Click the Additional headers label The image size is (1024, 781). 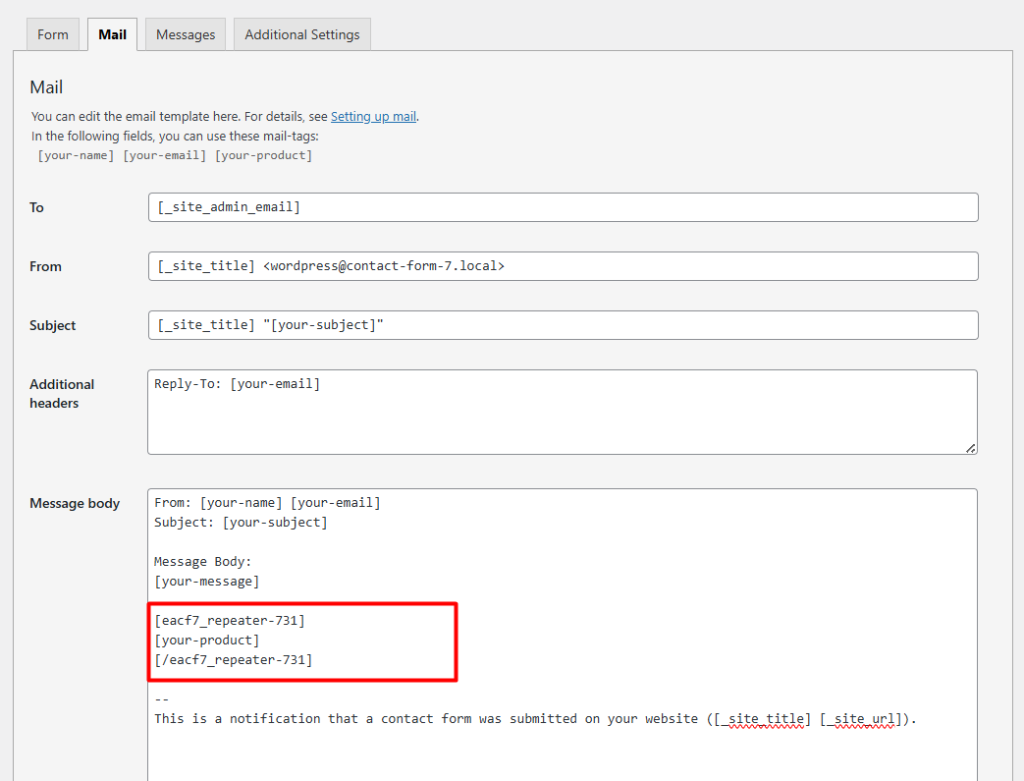click(x=61, y=394)
